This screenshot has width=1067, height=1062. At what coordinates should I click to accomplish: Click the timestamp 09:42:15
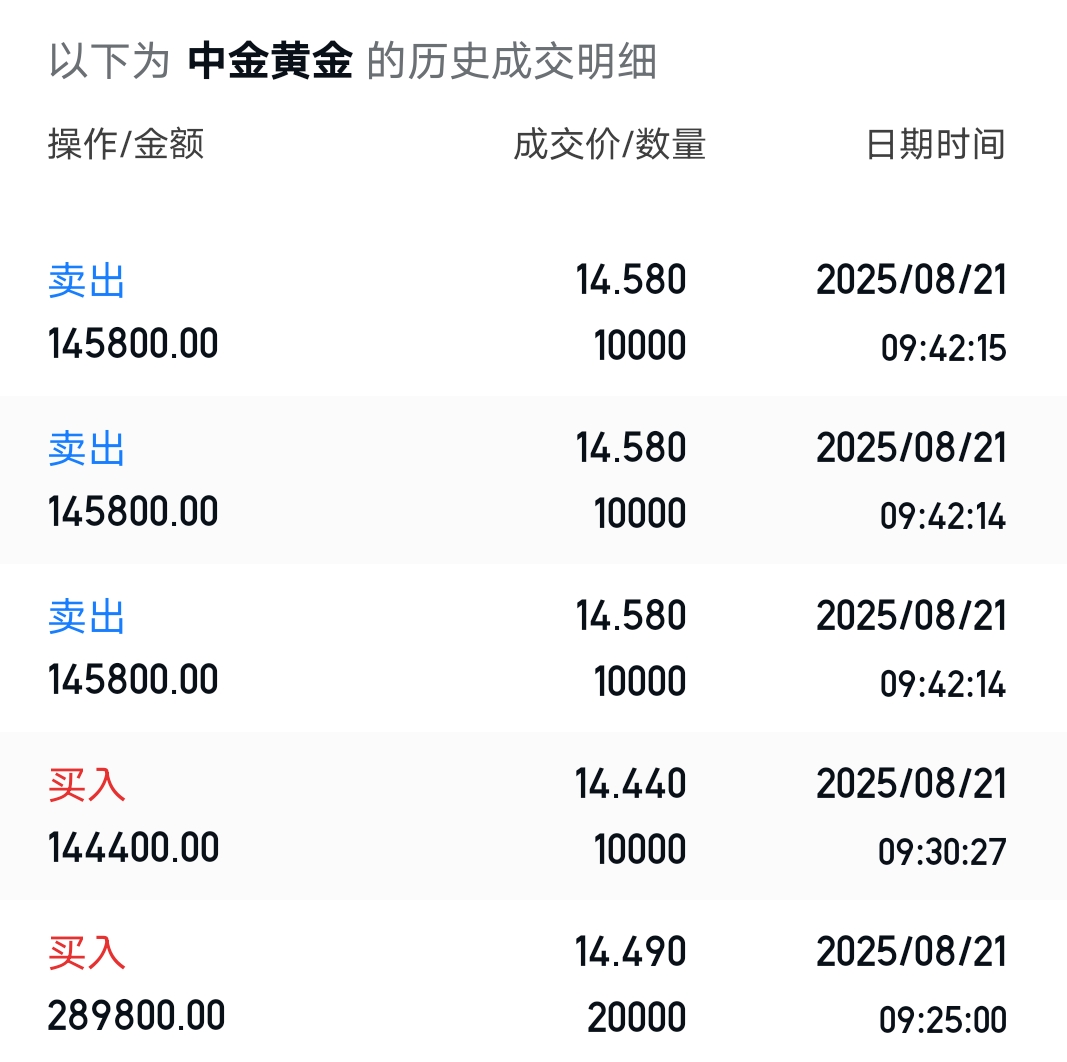click(943, 349)
